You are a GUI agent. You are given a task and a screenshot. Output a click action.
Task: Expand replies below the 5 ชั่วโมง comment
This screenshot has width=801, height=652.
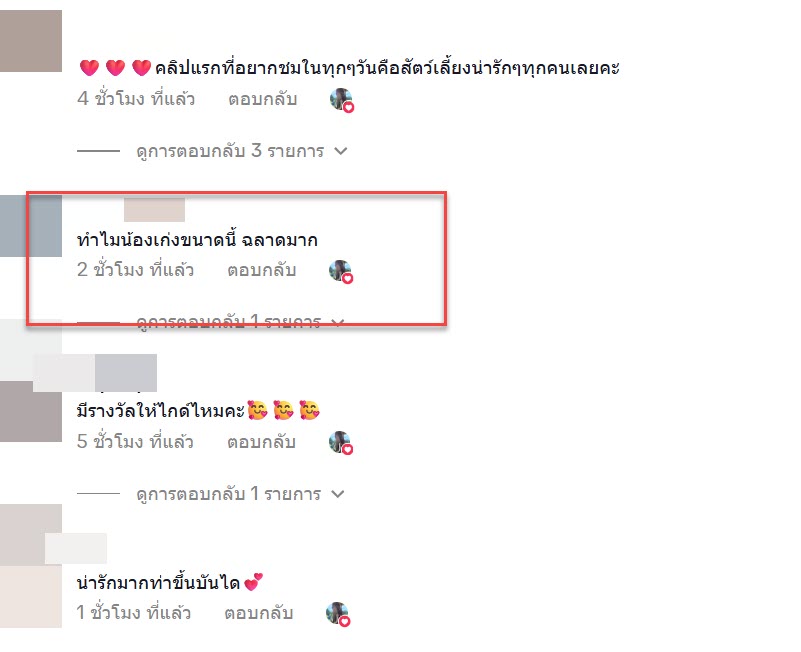click(x=228, y=494)
